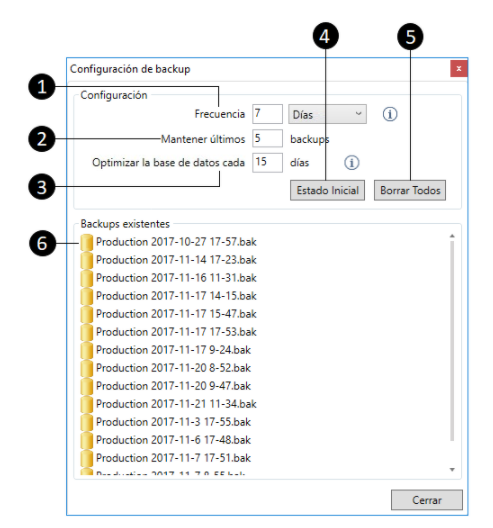Image resolution: width=493 pixels, height=528 pixels.
Task: Click the Frecuencia value field
Action: point(267,114)
